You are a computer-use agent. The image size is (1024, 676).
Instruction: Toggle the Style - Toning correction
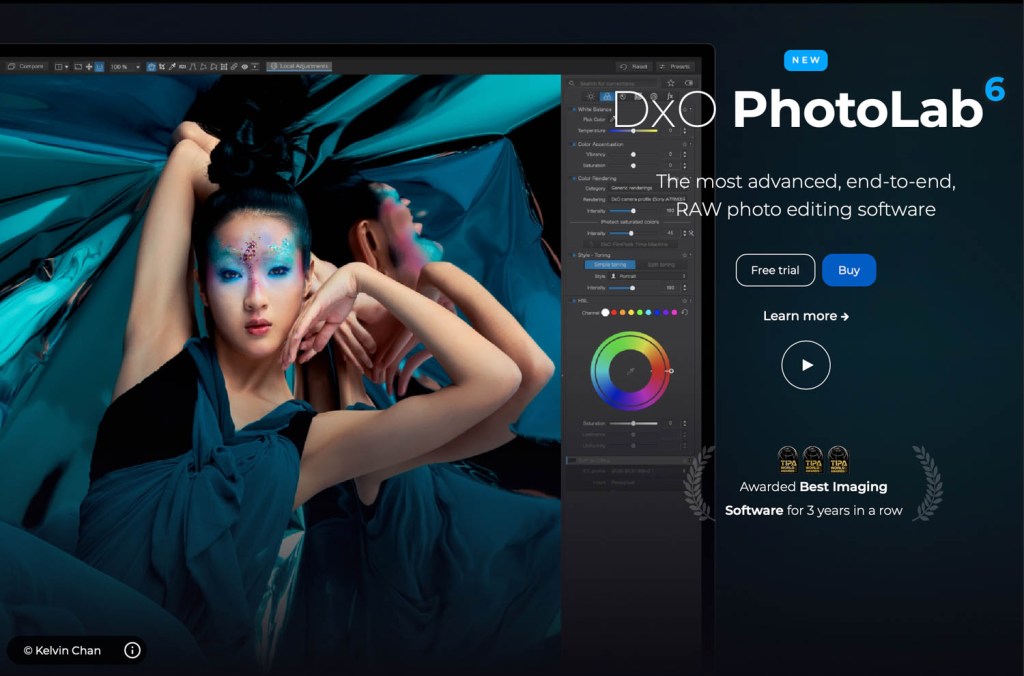pos(573,255)
